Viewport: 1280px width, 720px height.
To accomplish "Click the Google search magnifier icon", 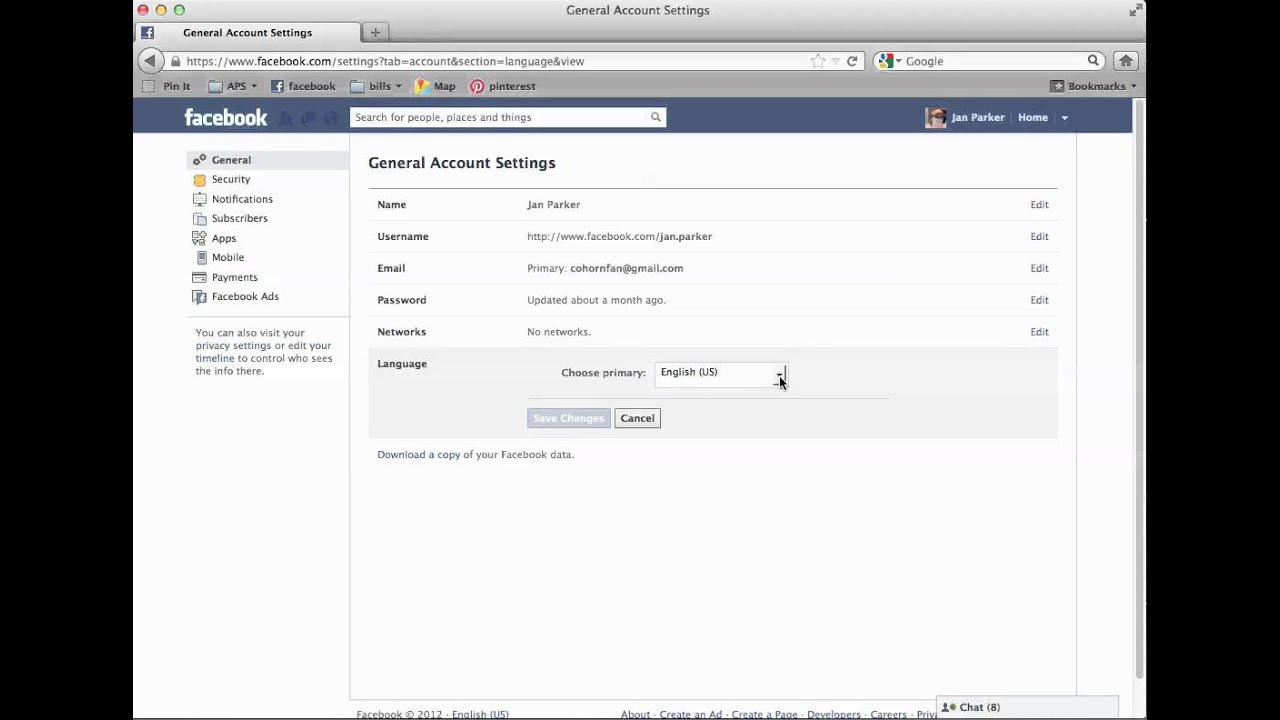I will (1094, 61).
